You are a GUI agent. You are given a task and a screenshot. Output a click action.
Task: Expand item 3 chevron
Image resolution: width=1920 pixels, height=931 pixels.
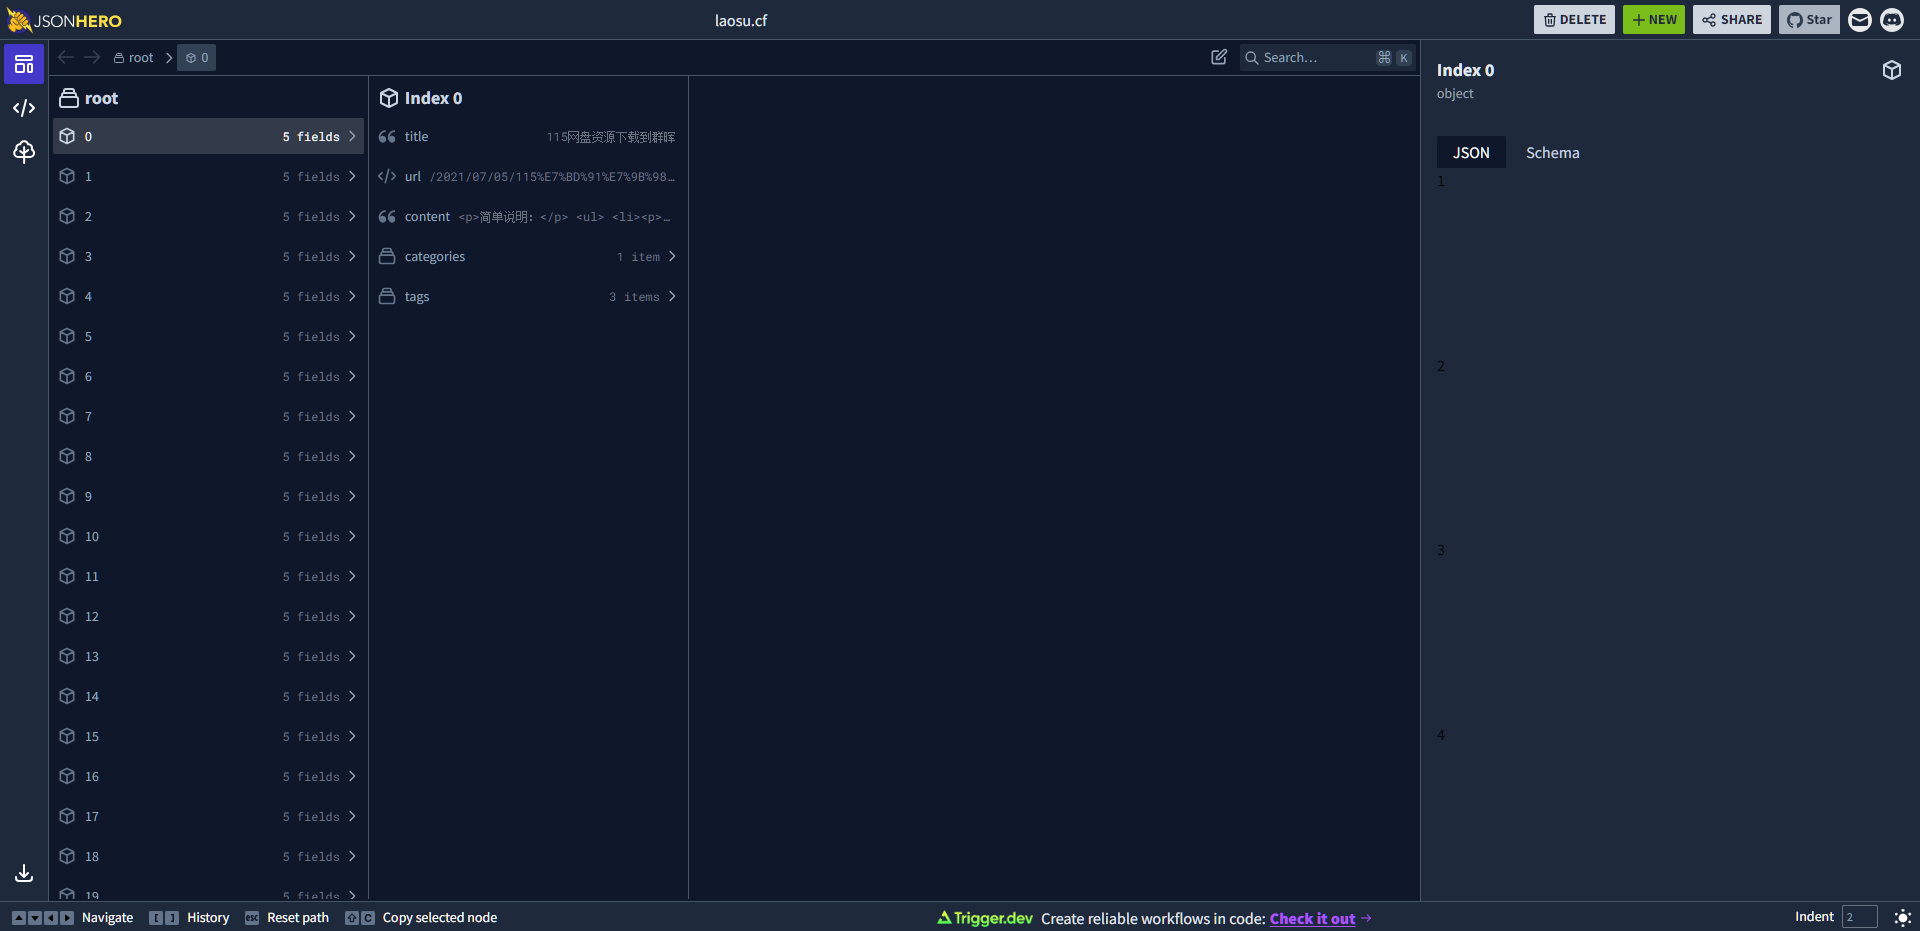(352, 256)
